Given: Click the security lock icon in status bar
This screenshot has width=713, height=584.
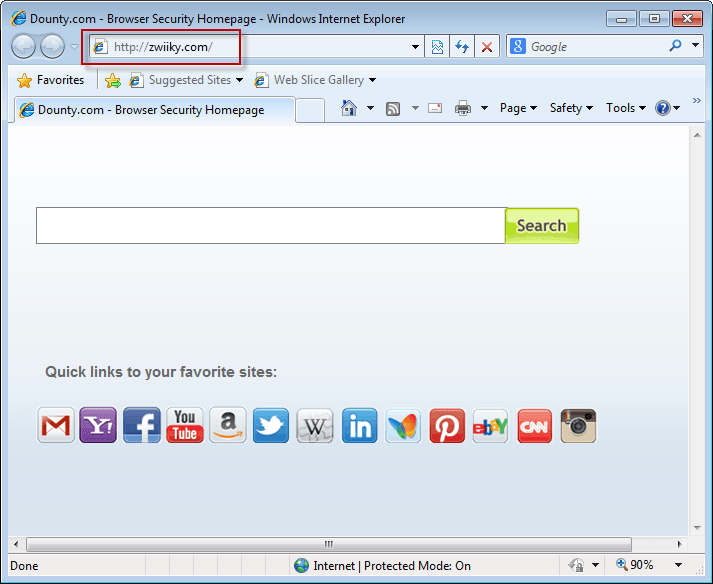Looking at the screenshot, I should tap(576, 565).
